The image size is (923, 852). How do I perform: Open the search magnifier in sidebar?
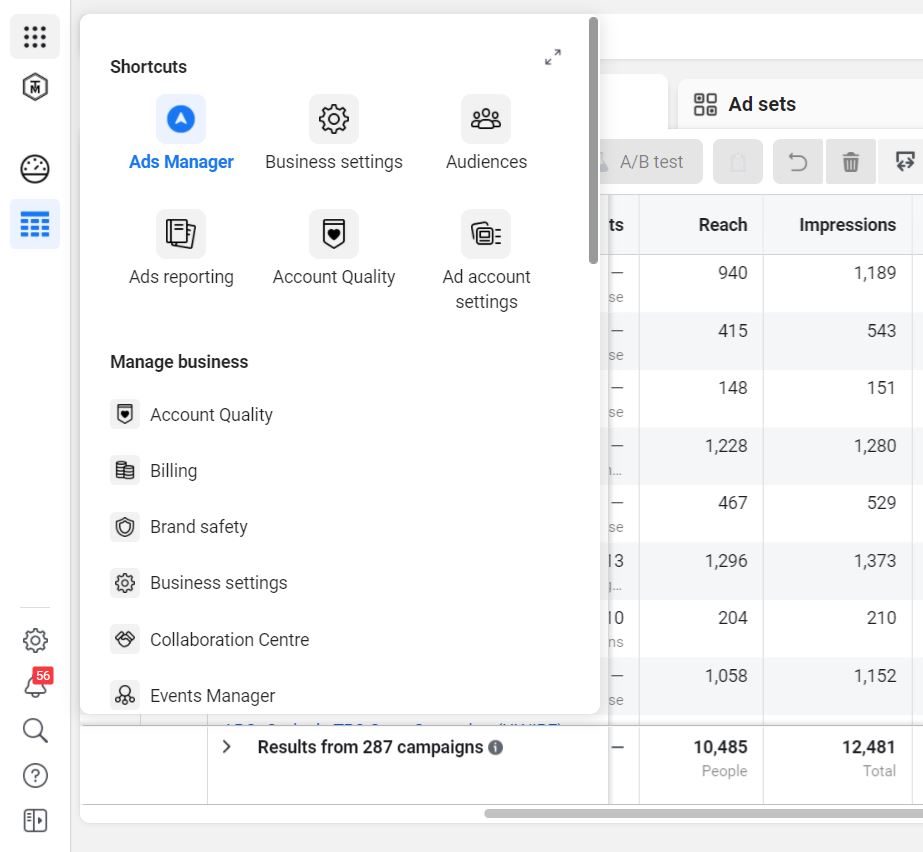point(35,731)
